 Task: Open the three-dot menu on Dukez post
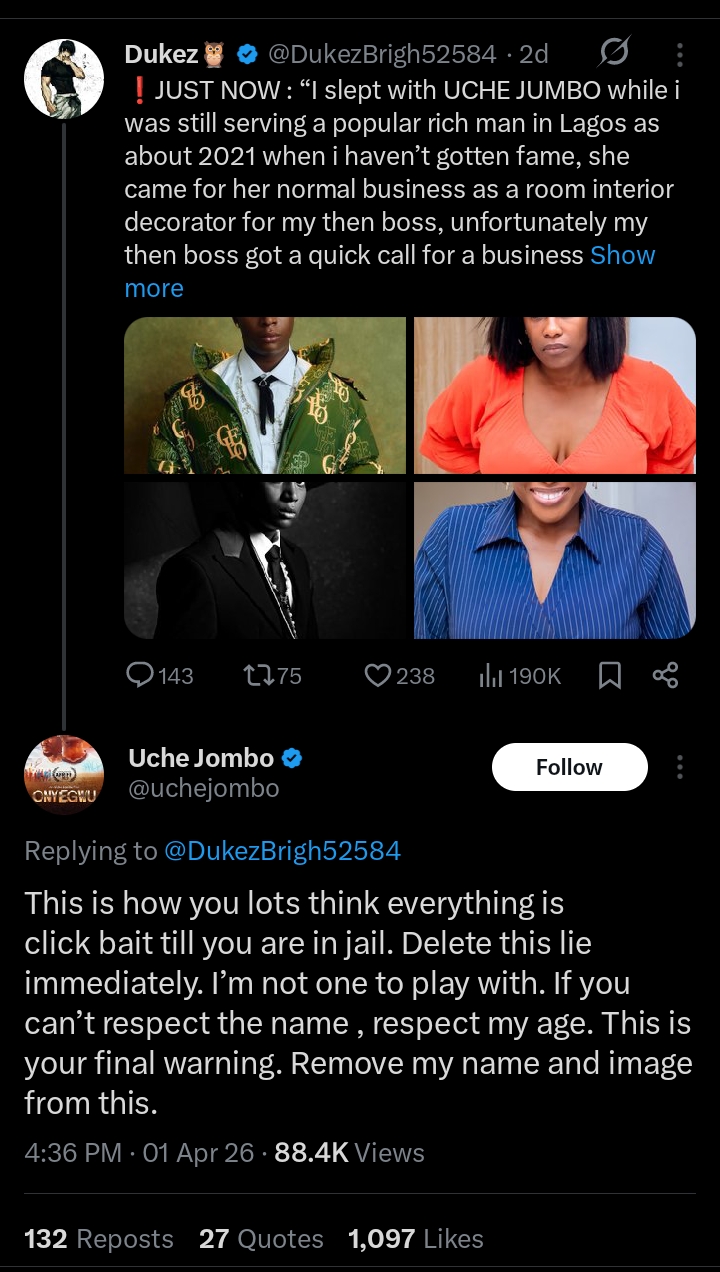pyautogui.click(x=680, y=54)
